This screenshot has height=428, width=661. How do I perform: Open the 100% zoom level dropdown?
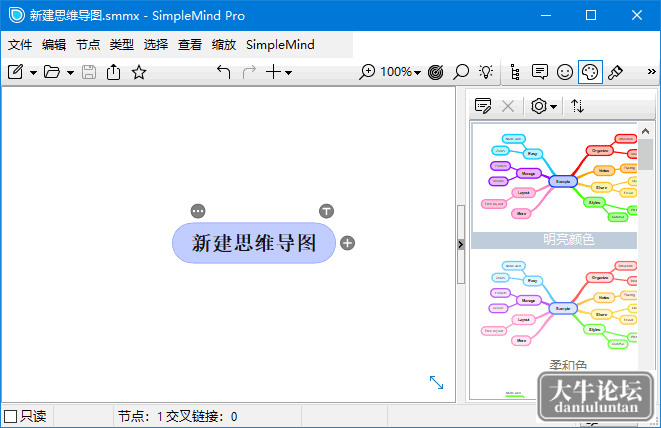point(400,72)
